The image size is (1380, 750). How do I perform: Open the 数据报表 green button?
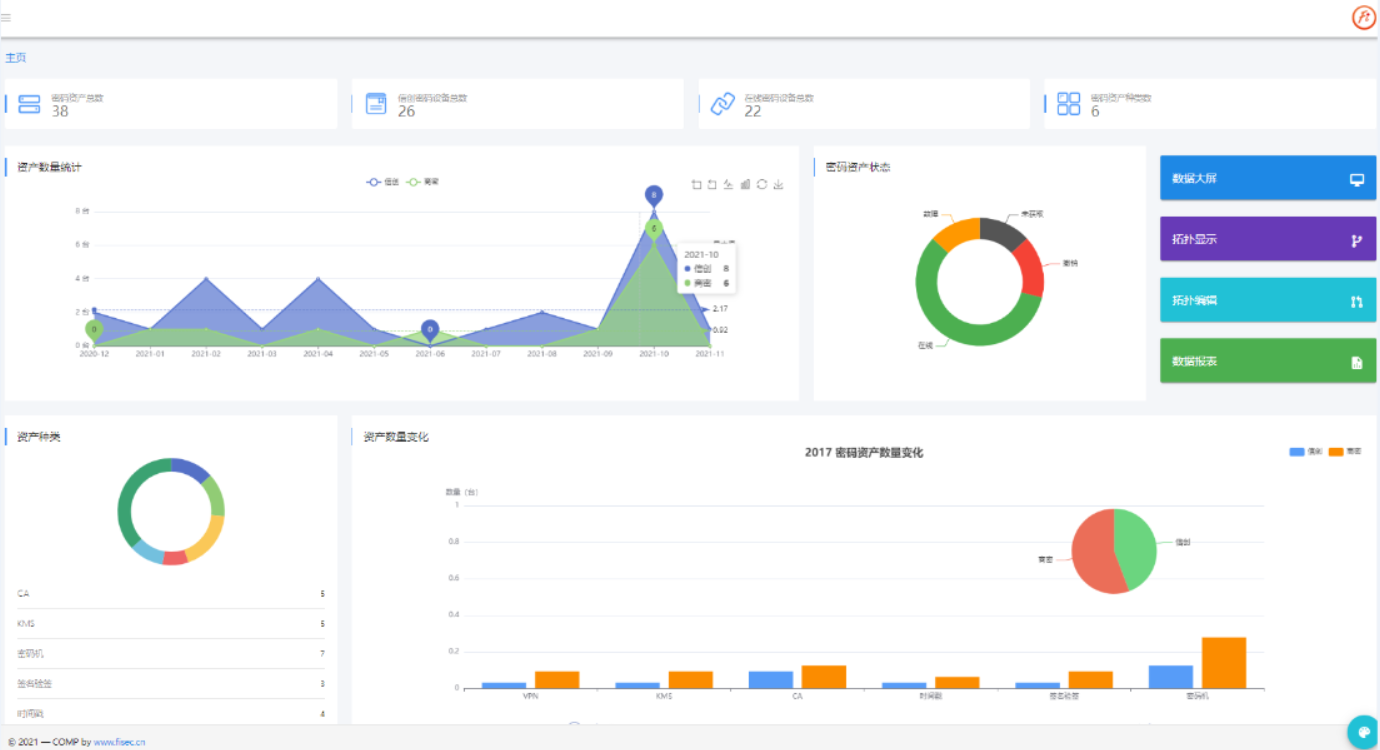pyautogui.click(x=1267, y=361)
